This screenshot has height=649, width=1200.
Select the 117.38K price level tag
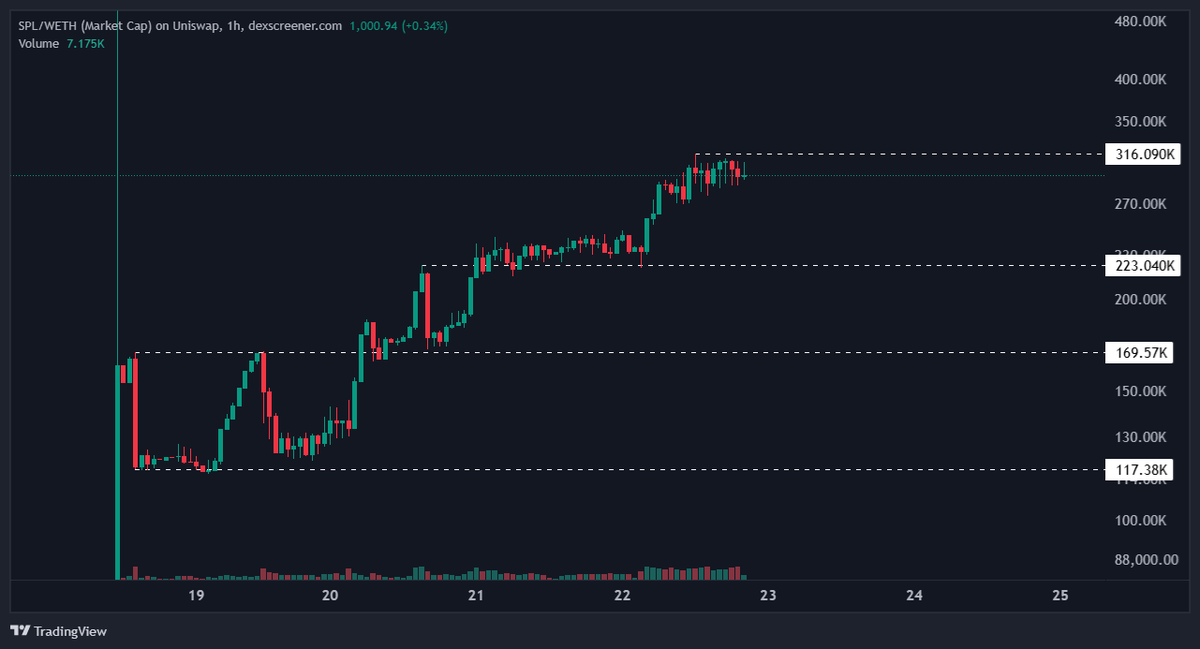1139,470
